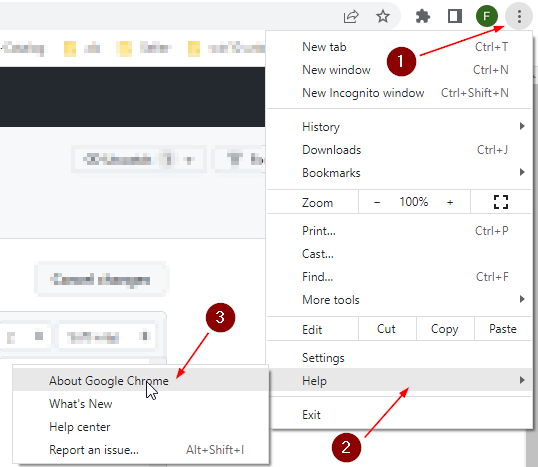Open What's New from Help submenu
Viewport: 538px width, 467px height.
point(140,404)
